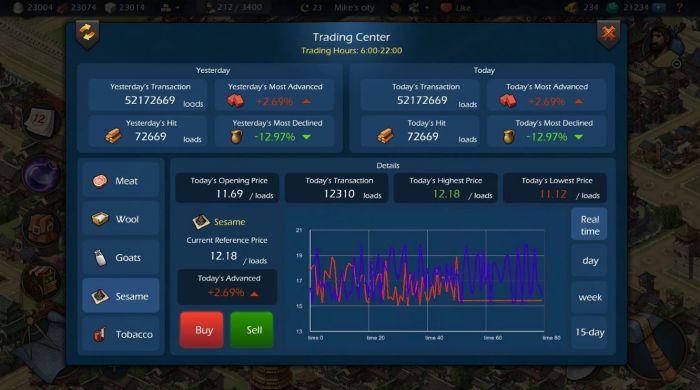
Task: Click the wood logs icon in Today's Hit
Action: click(x=386, y=135)
